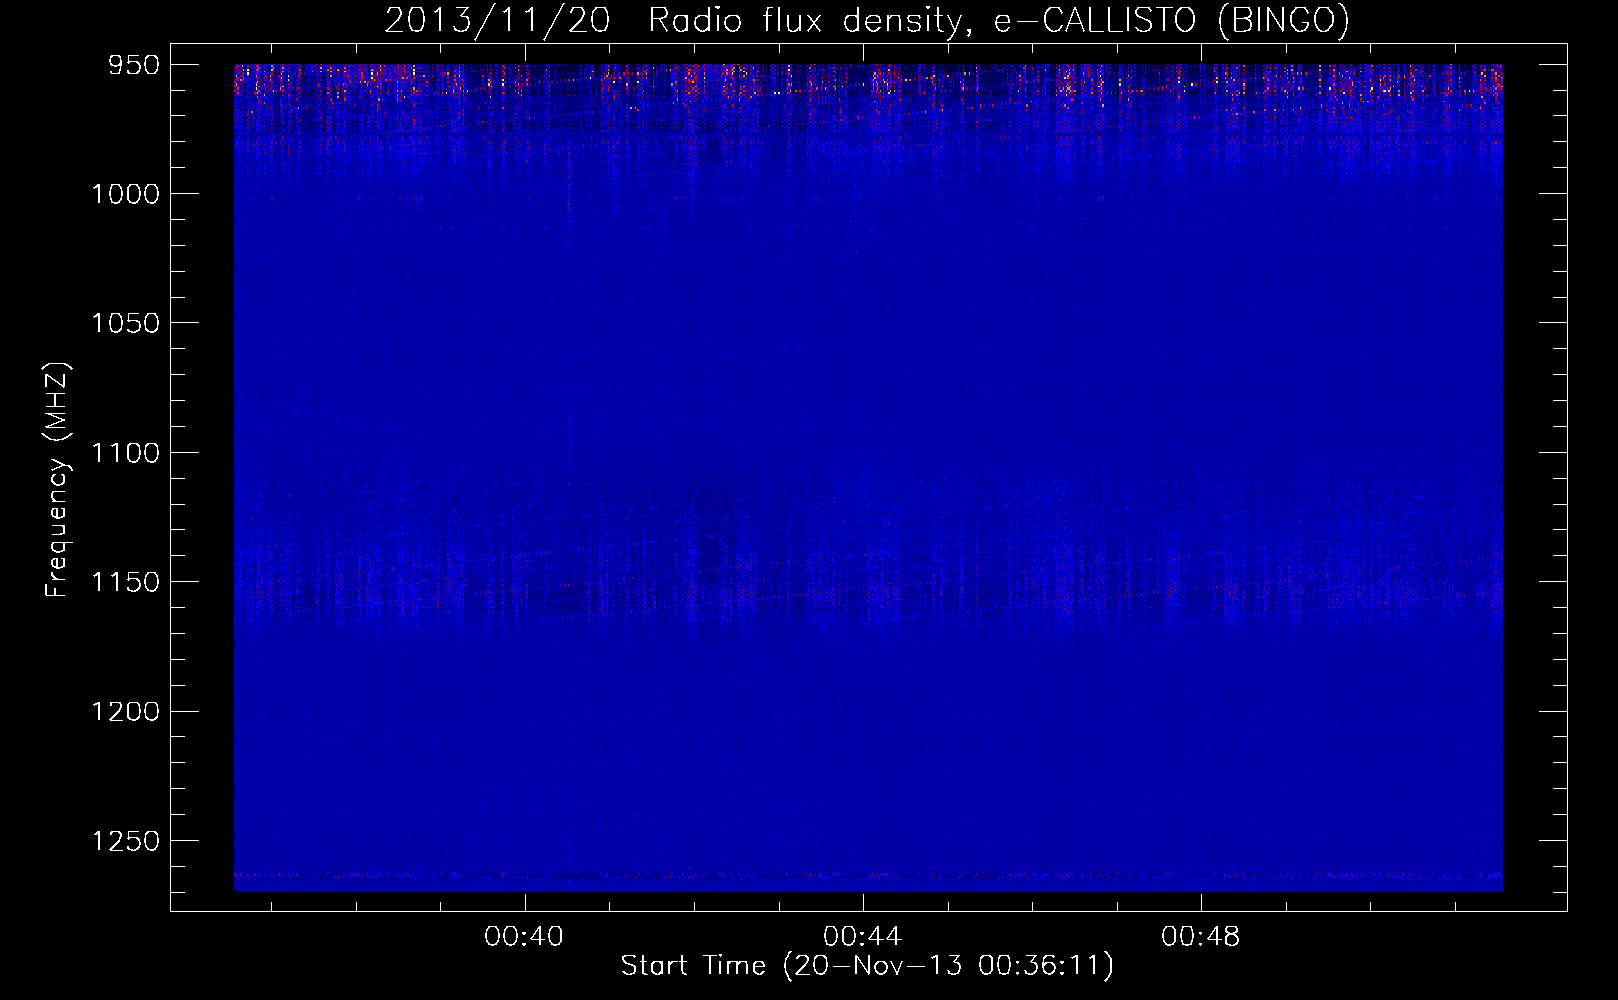
Task: Click the 00:40 time tick label
Action: (x=524, y=937)
